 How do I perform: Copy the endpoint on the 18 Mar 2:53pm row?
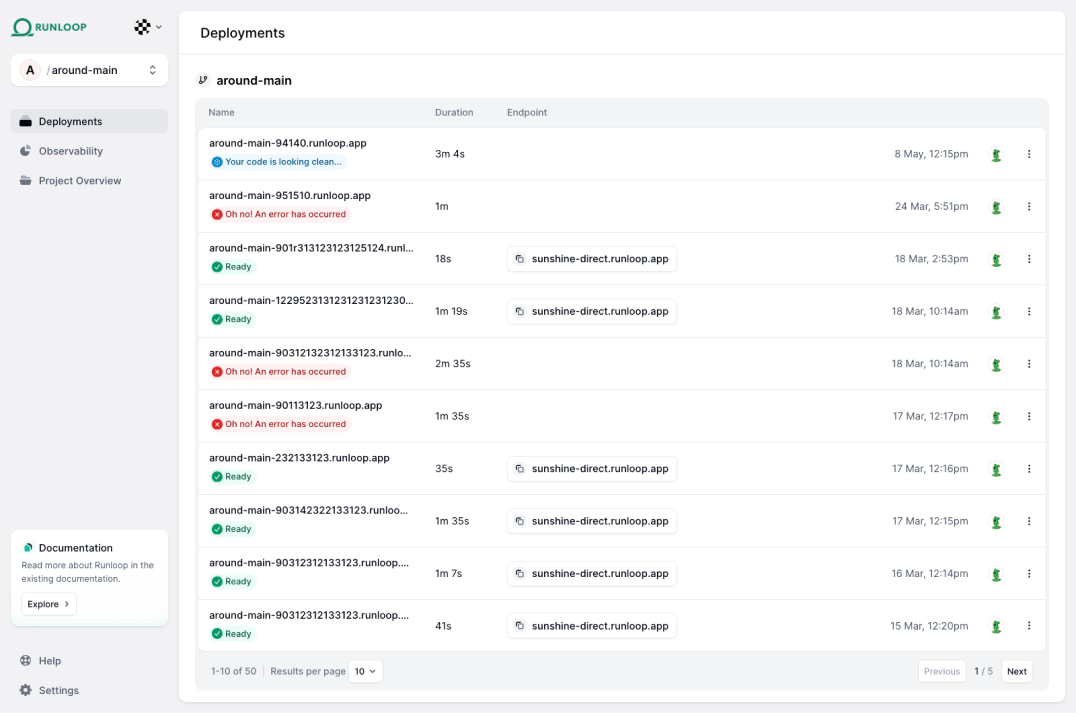tap(520, 259)
